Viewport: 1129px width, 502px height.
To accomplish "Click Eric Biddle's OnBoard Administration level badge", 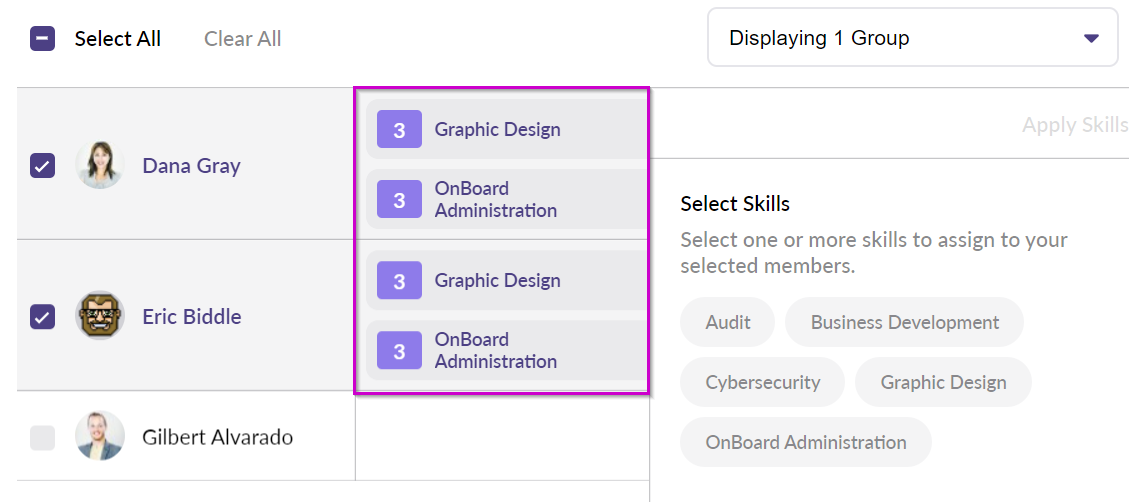I will tap(399, 351).
